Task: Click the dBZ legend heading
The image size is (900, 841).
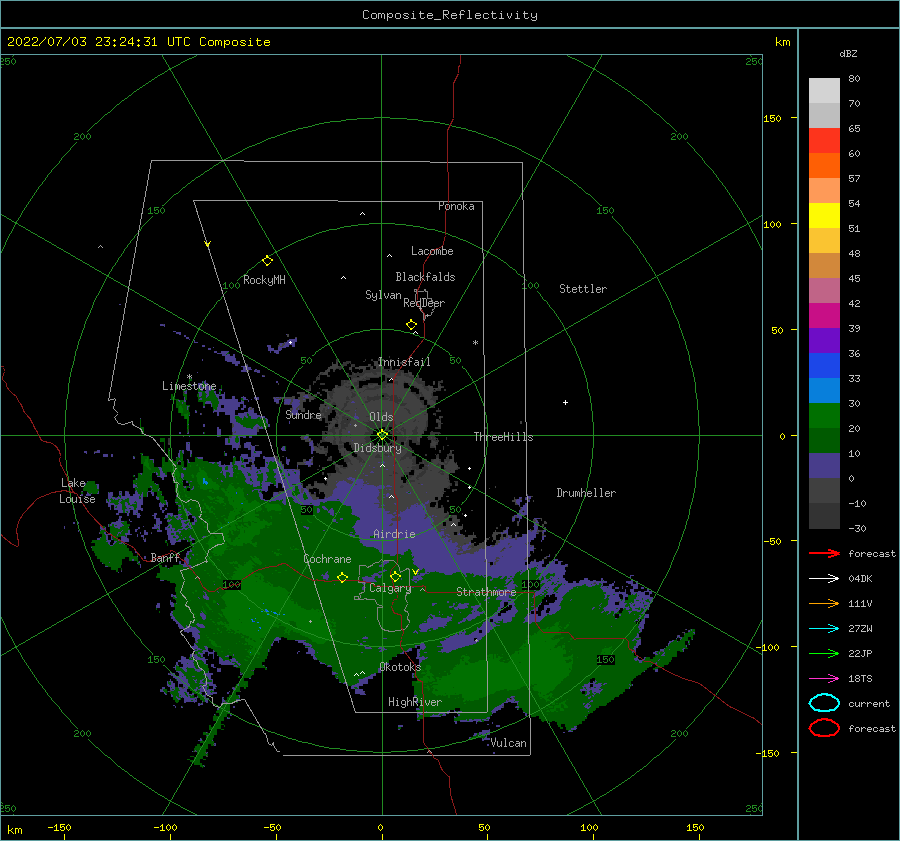Action: [x=848, y=53]
